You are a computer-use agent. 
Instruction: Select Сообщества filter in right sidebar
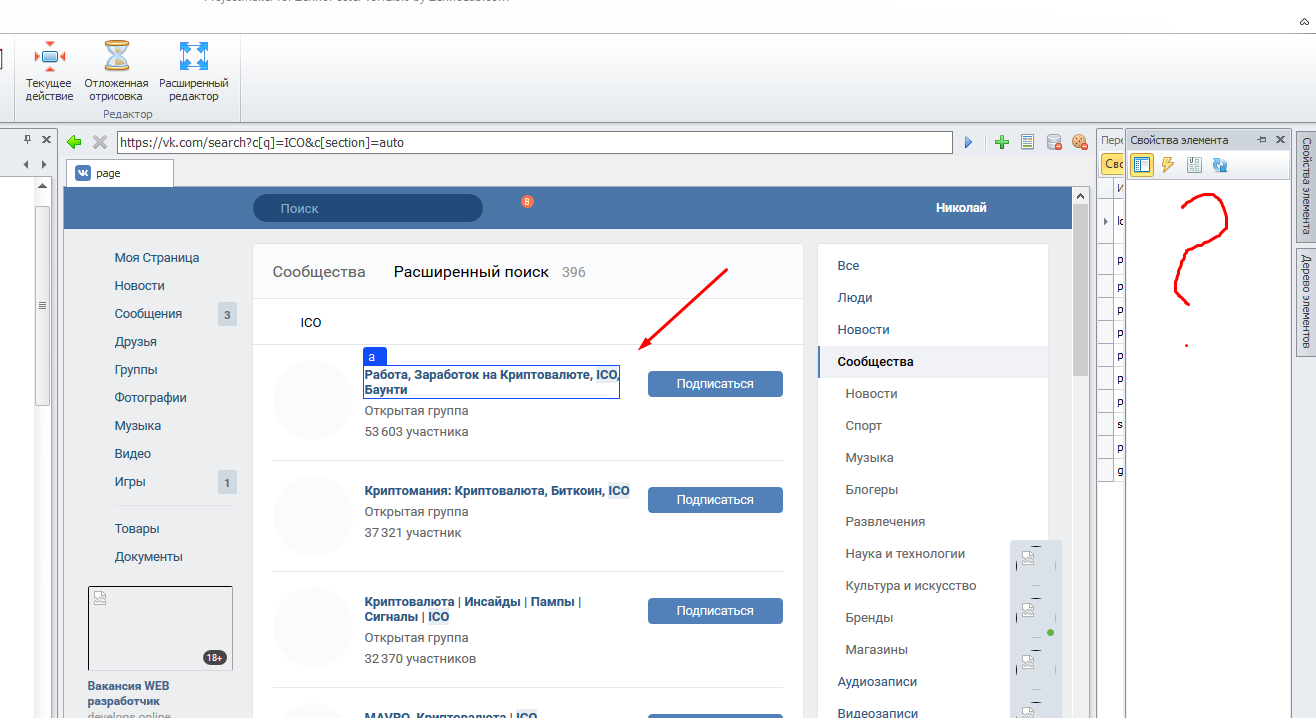point(933,361)
